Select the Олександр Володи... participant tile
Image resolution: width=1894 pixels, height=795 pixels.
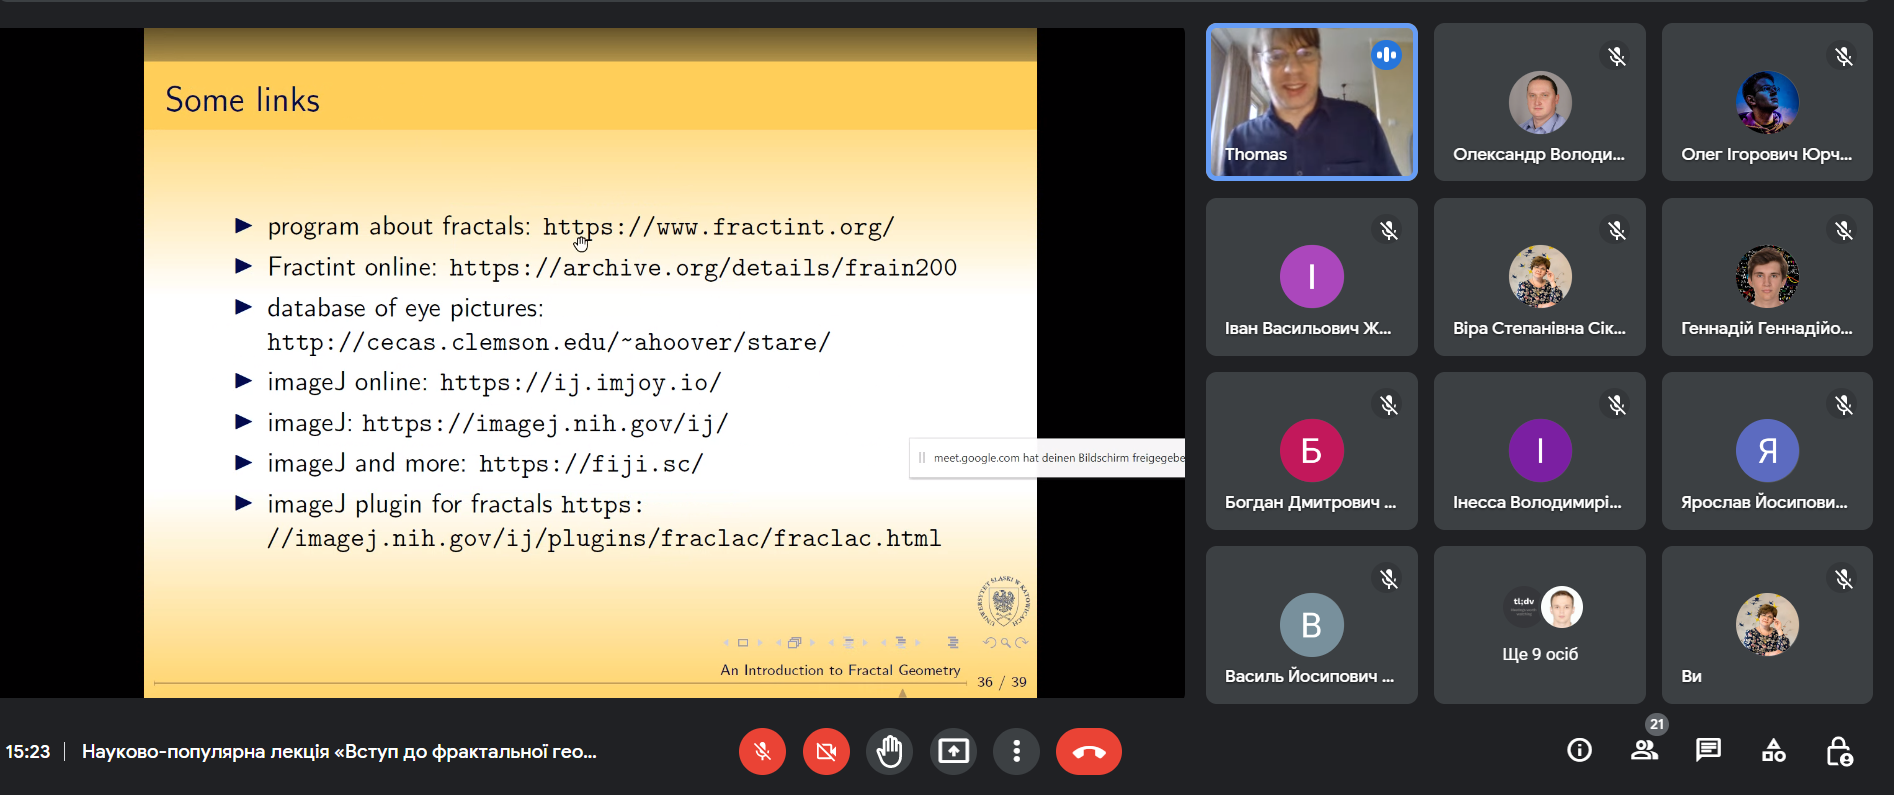tap(1539, 102)
